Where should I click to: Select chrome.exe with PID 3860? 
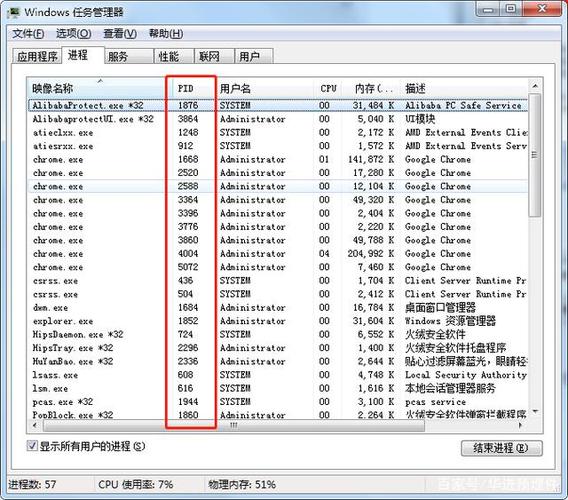point(278,240)
